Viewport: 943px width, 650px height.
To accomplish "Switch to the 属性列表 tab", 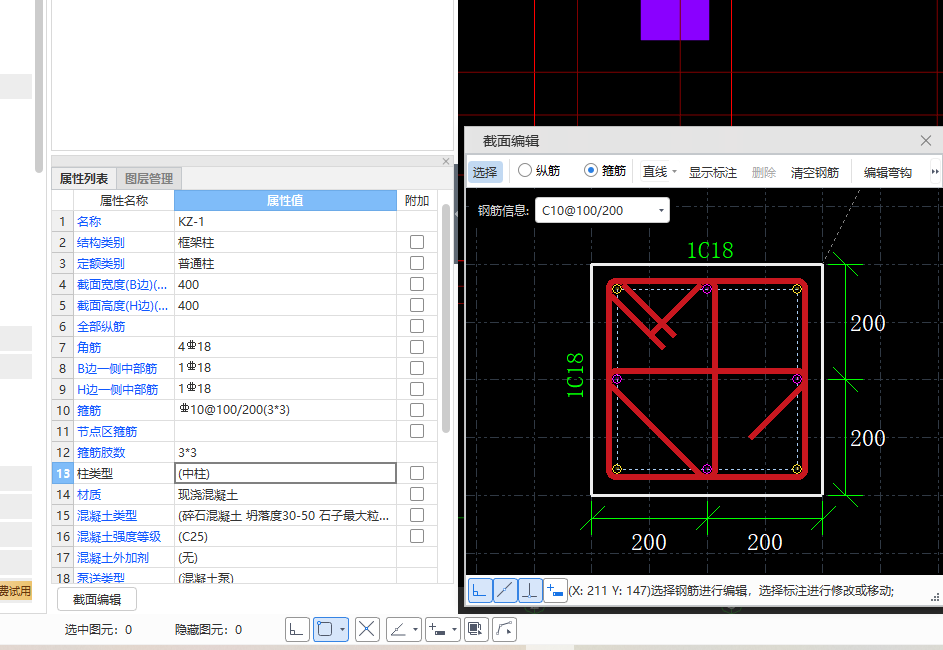I will tap(84, 179).
